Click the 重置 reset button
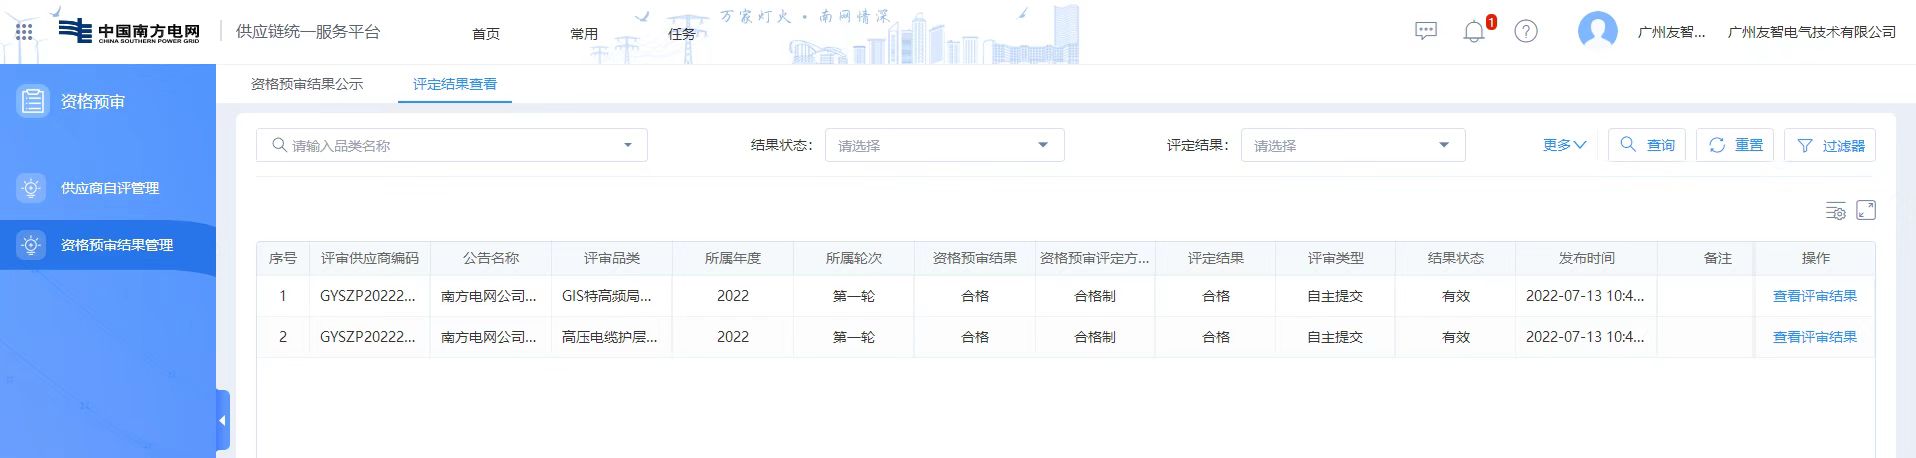Image resolution: width=1916 pixels, height=458 pixels. pyautogui.click(x=1735, y=145)
